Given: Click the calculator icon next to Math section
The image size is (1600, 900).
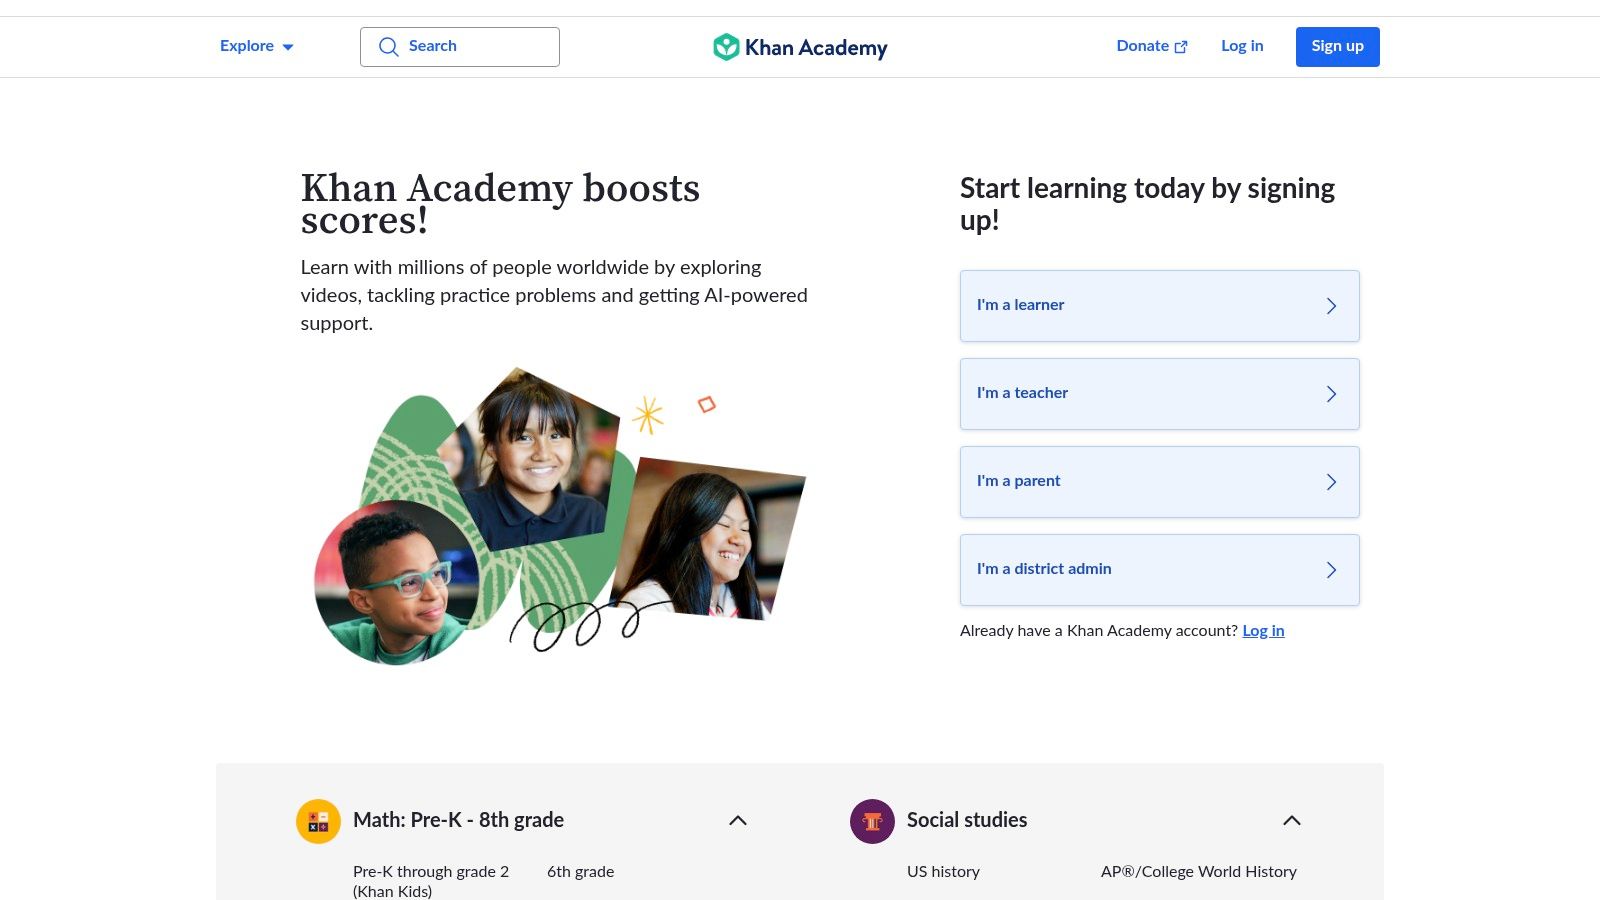Looking at the screenshot, I should tap(318, 820).
